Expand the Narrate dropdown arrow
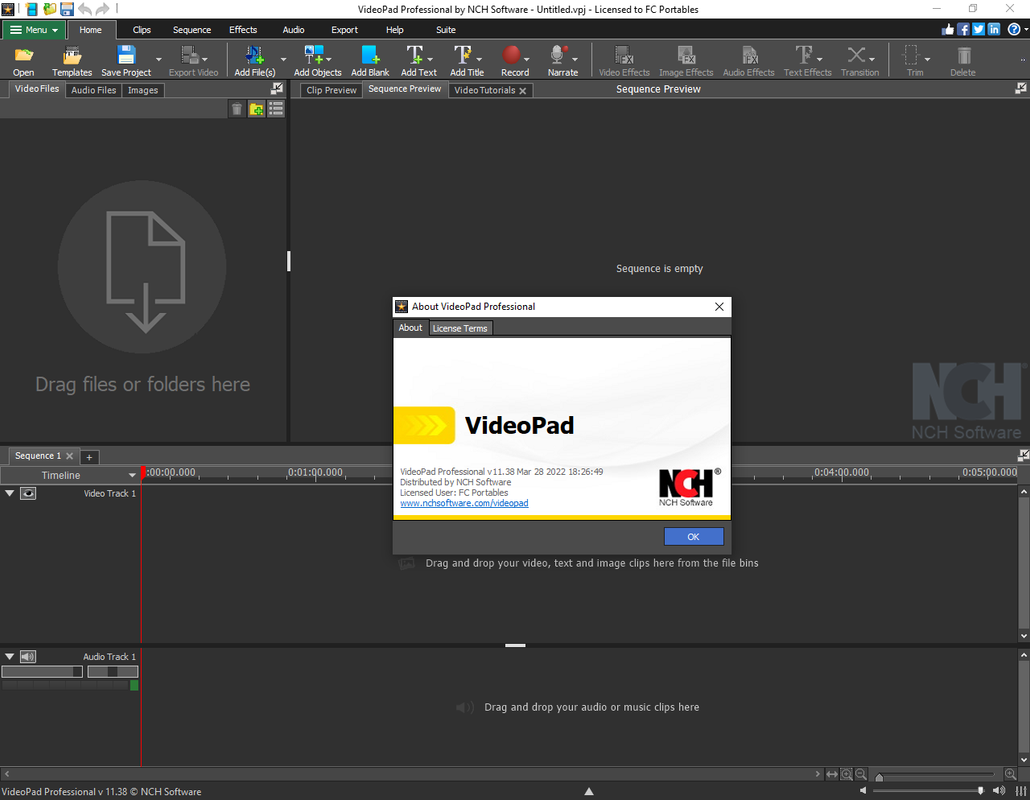The width and height of the screenshot is (1030, 800). [575, 59]
